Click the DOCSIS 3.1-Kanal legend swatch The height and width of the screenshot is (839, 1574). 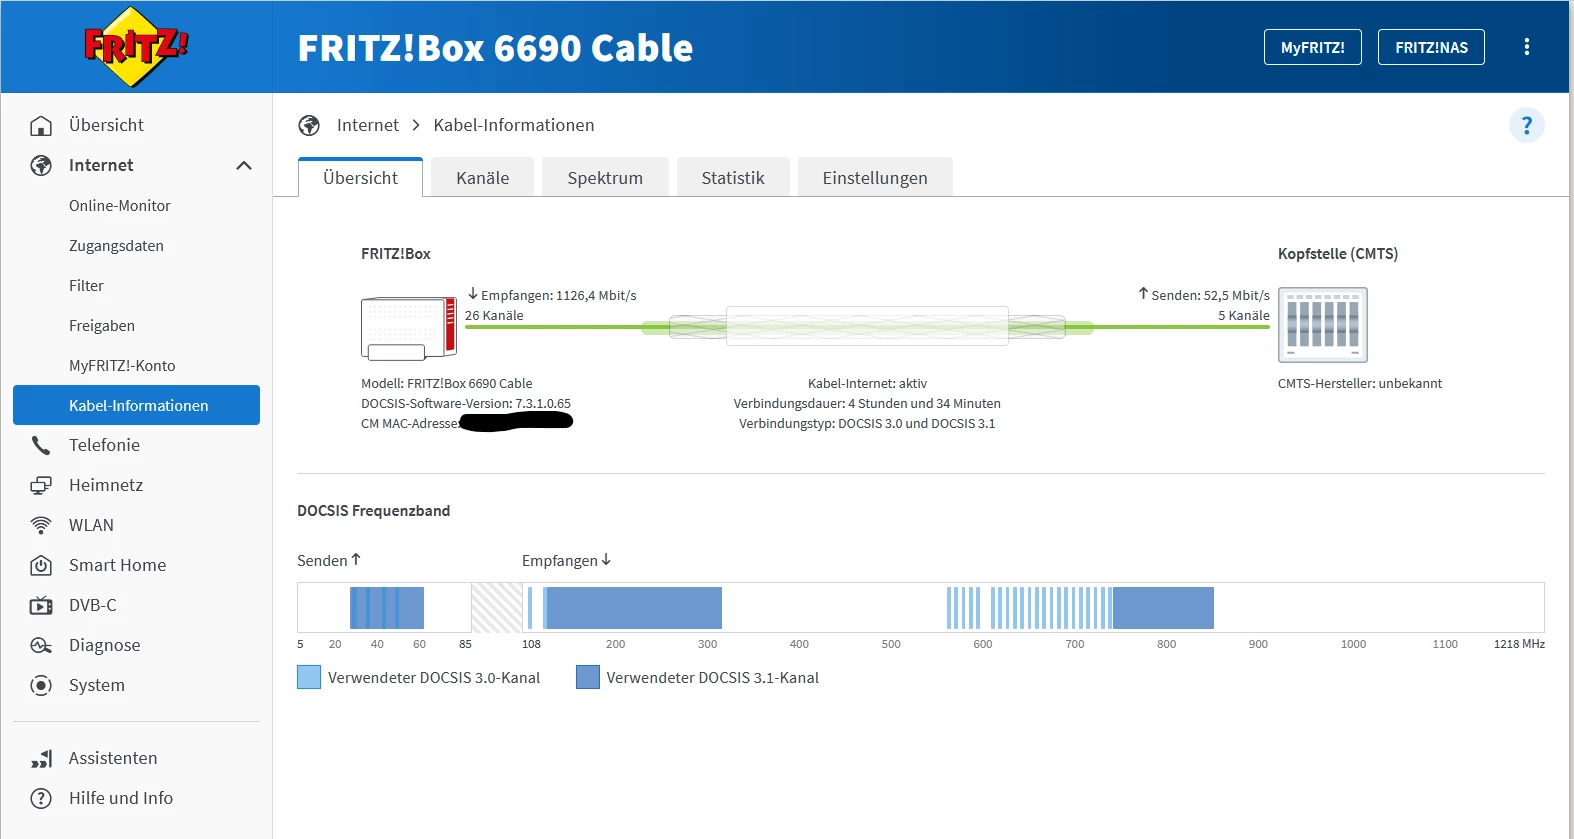point(588,677)
